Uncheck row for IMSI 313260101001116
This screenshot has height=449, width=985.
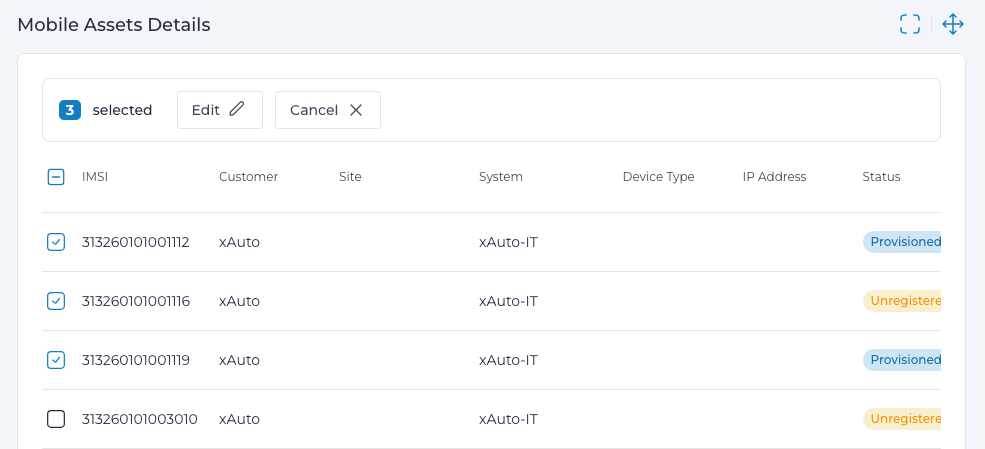tap(56, 301)
